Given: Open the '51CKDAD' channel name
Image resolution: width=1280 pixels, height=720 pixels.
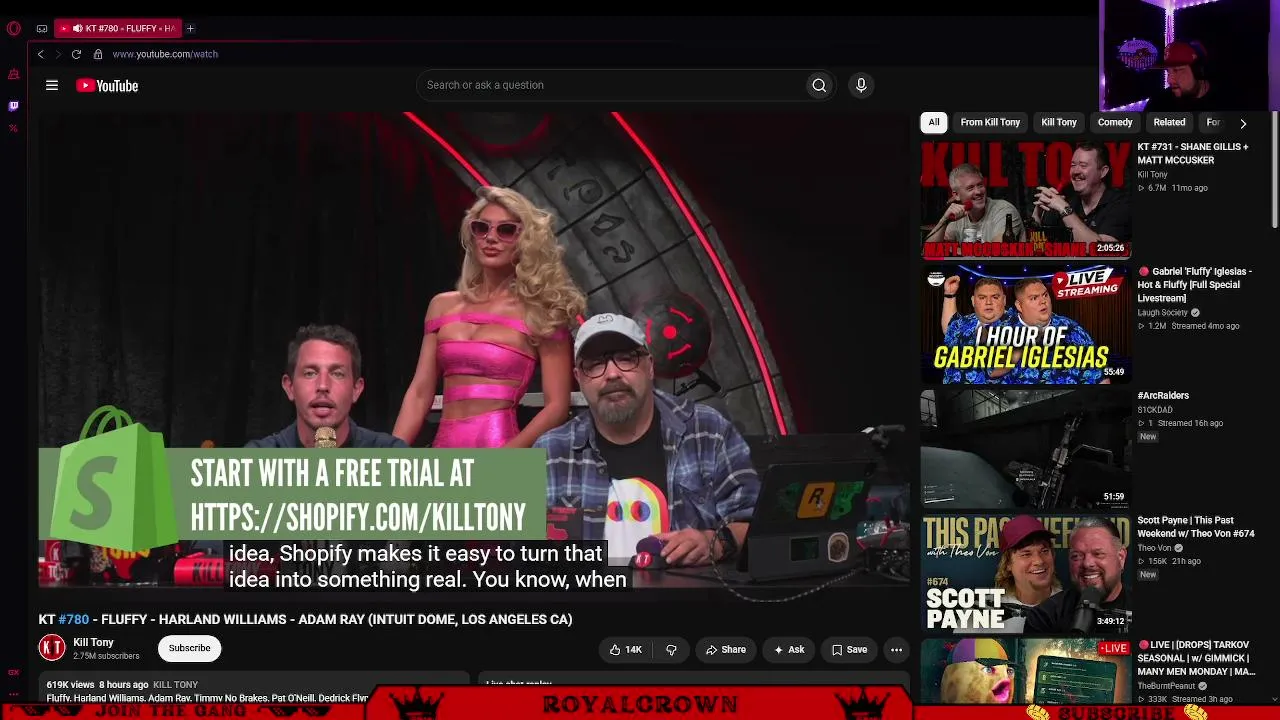Looking at the screenshot, I should click(x=1155, y=410).
